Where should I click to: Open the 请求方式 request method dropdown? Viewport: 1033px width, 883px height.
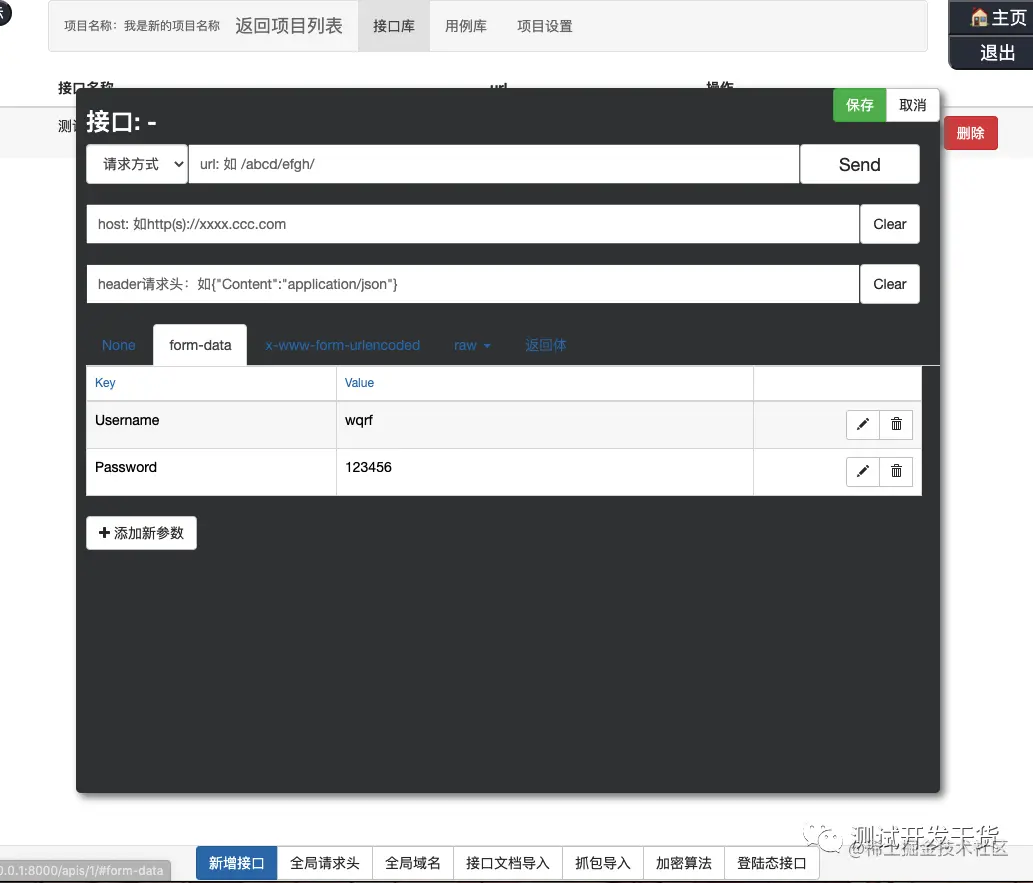point(136,163)
